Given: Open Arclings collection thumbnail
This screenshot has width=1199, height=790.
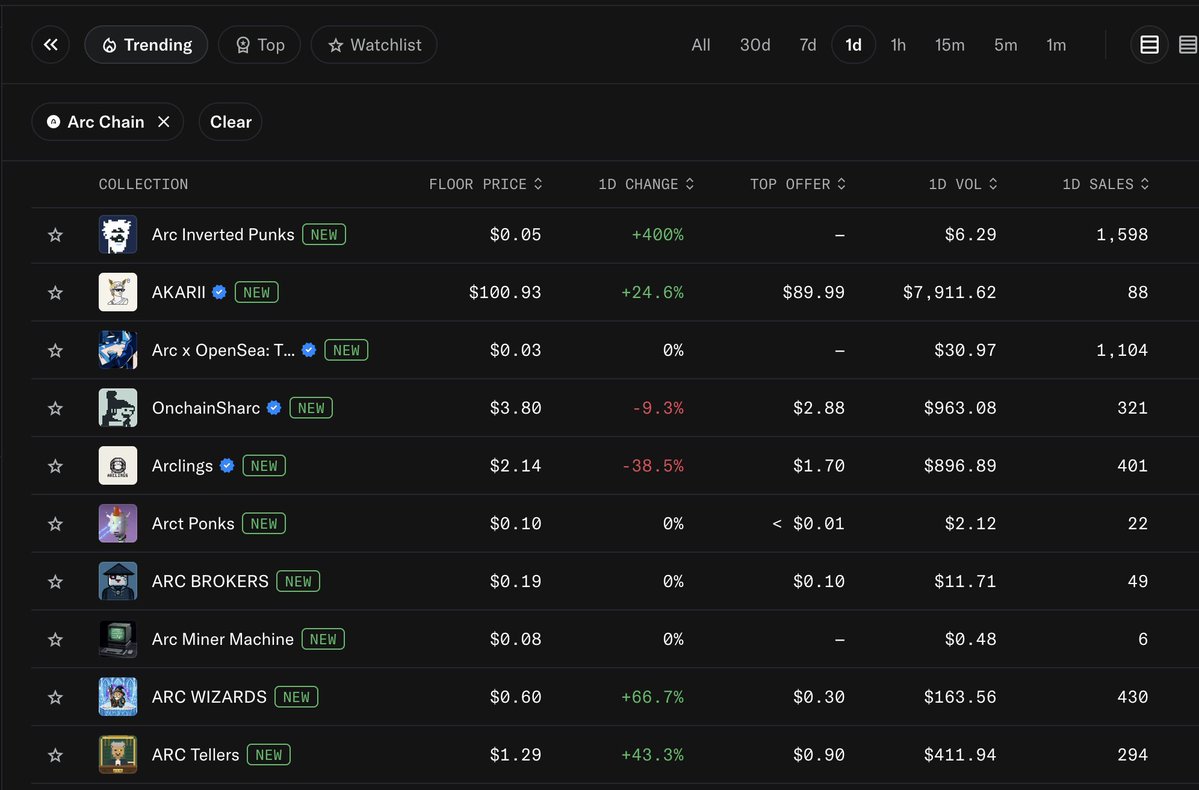Looking at the screenshot, I should (118, 466).
